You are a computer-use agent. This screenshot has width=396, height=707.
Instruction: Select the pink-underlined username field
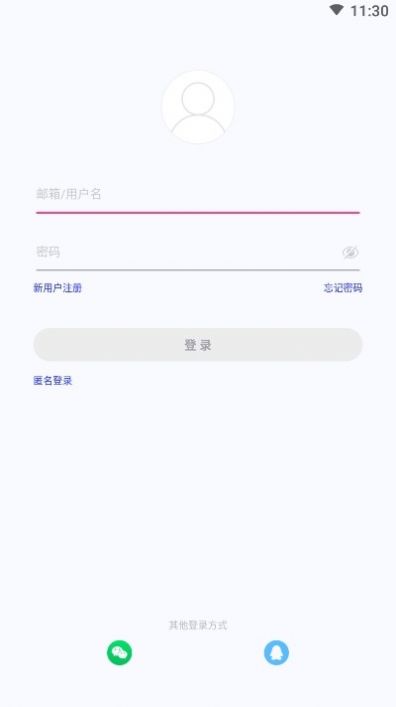pos(198,195)
